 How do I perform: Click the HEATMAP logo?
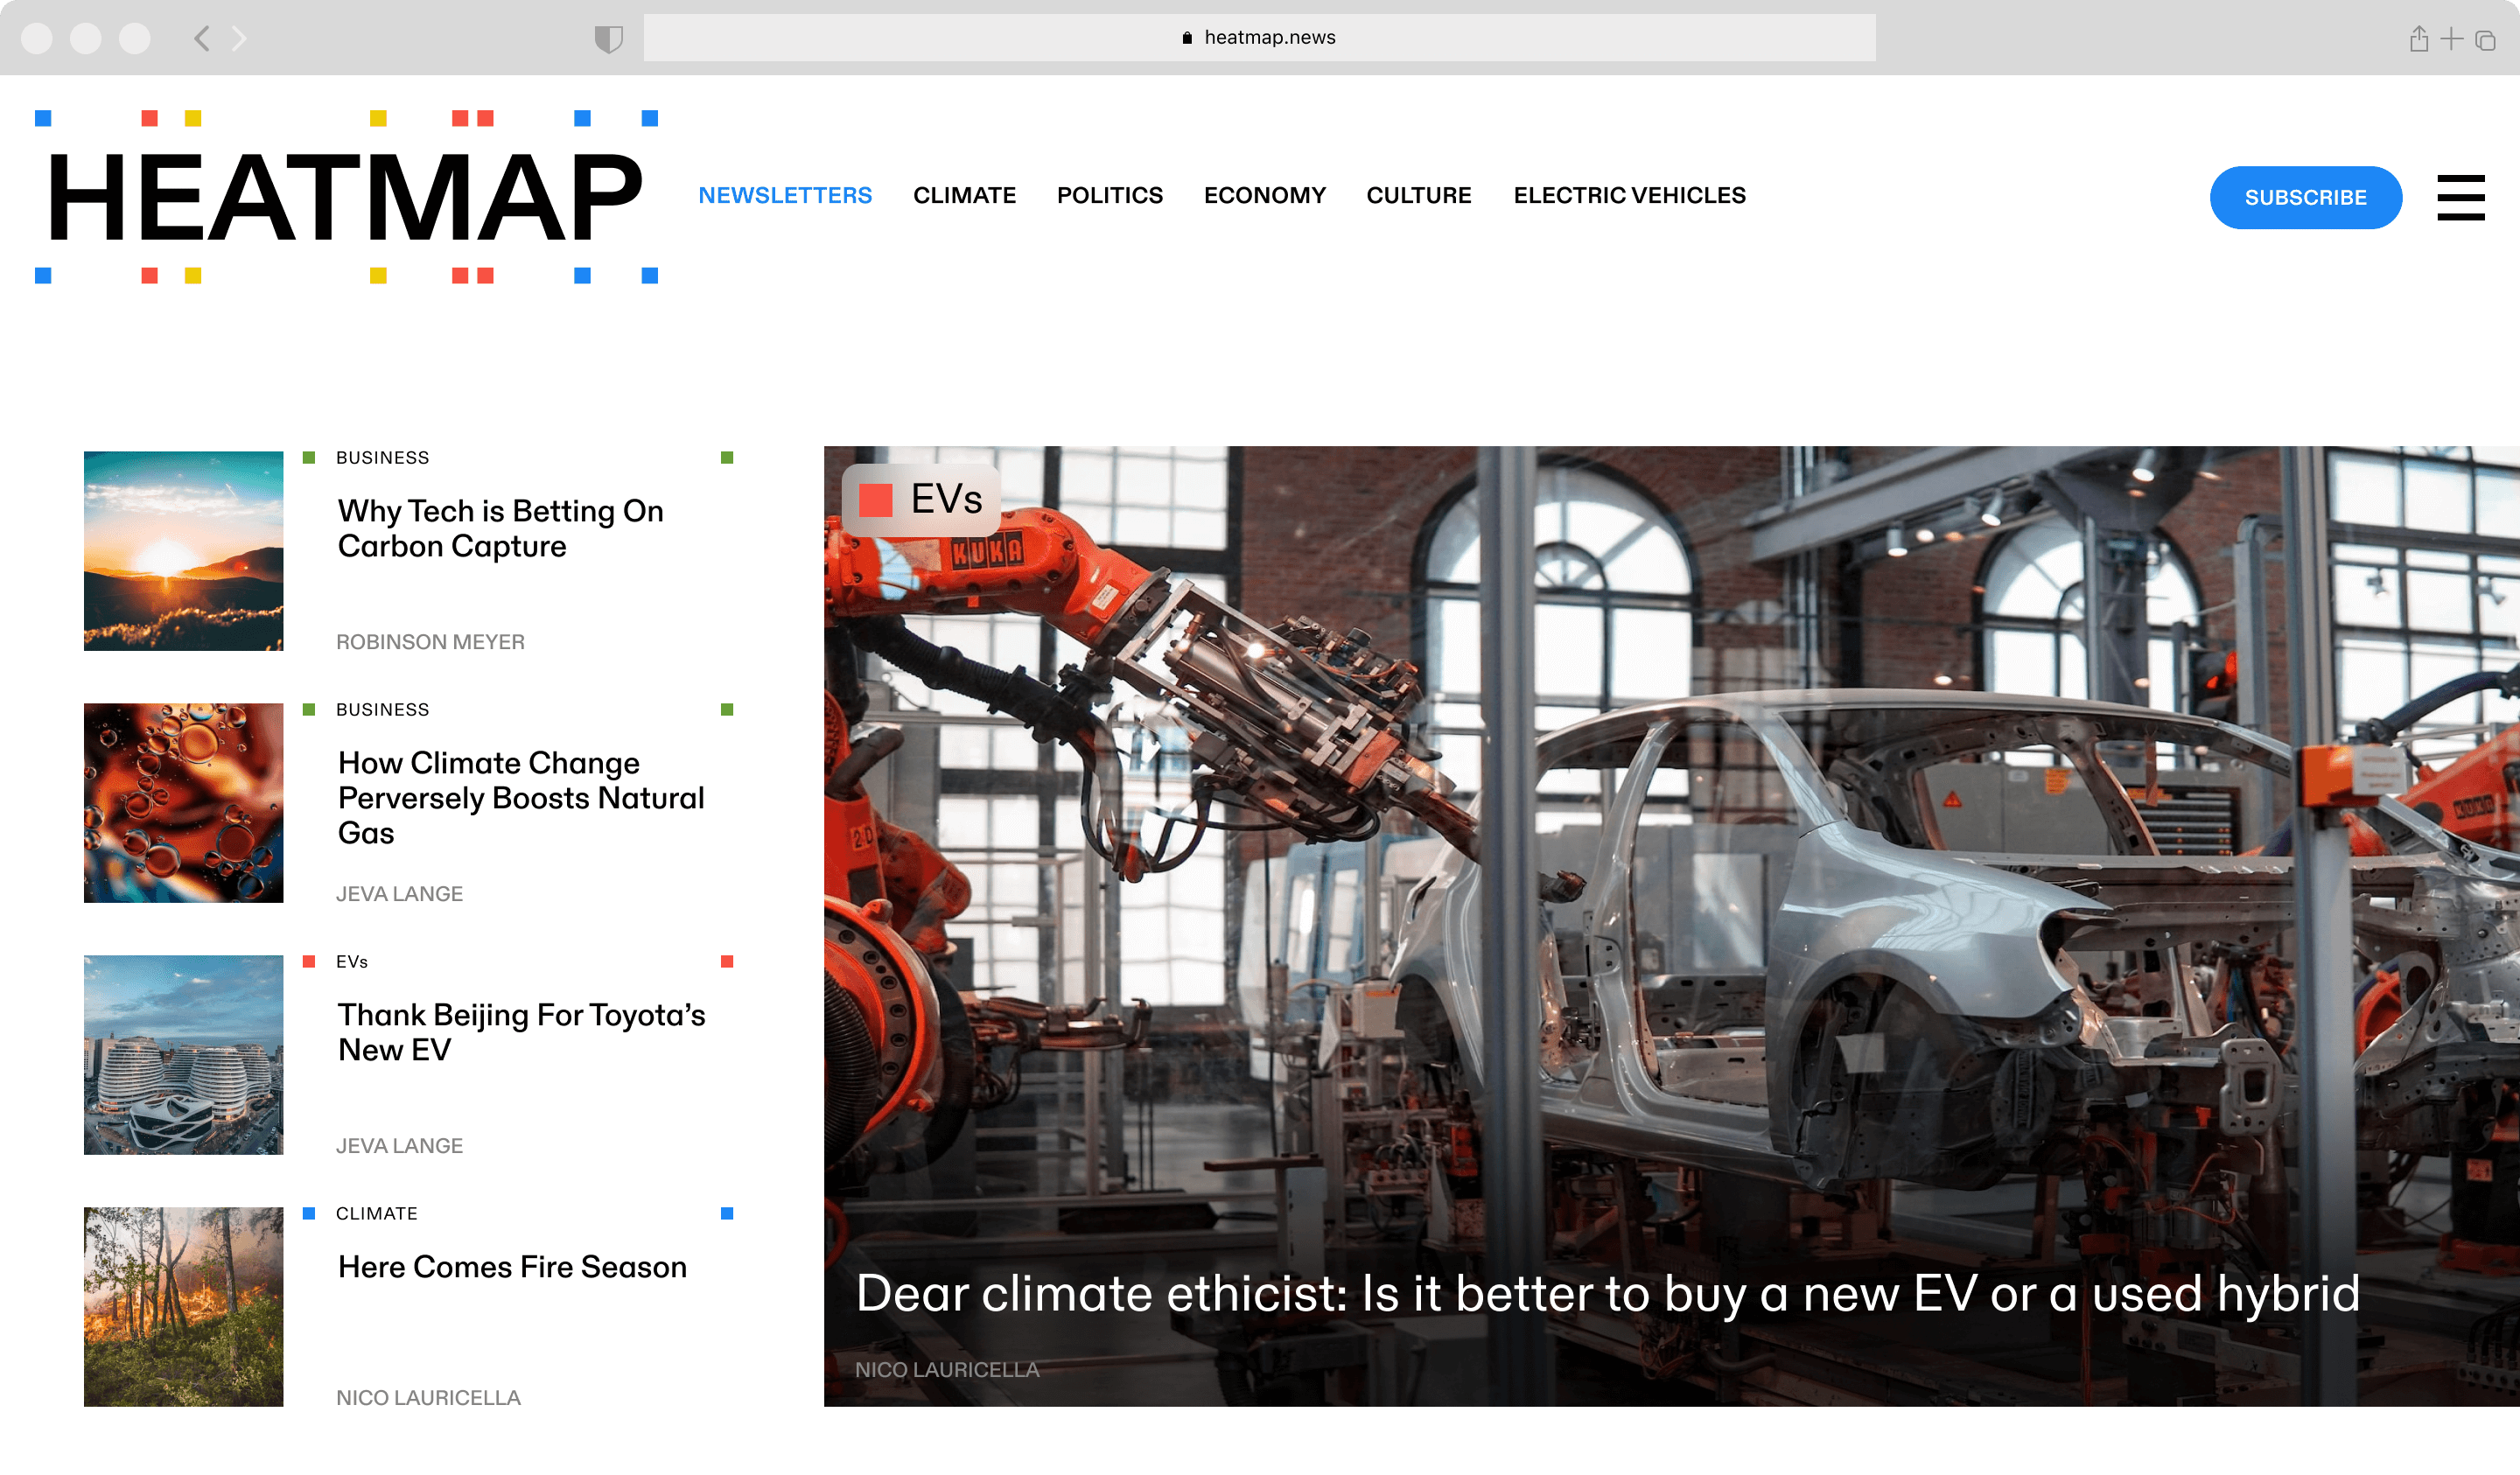(x=345, y=197)
